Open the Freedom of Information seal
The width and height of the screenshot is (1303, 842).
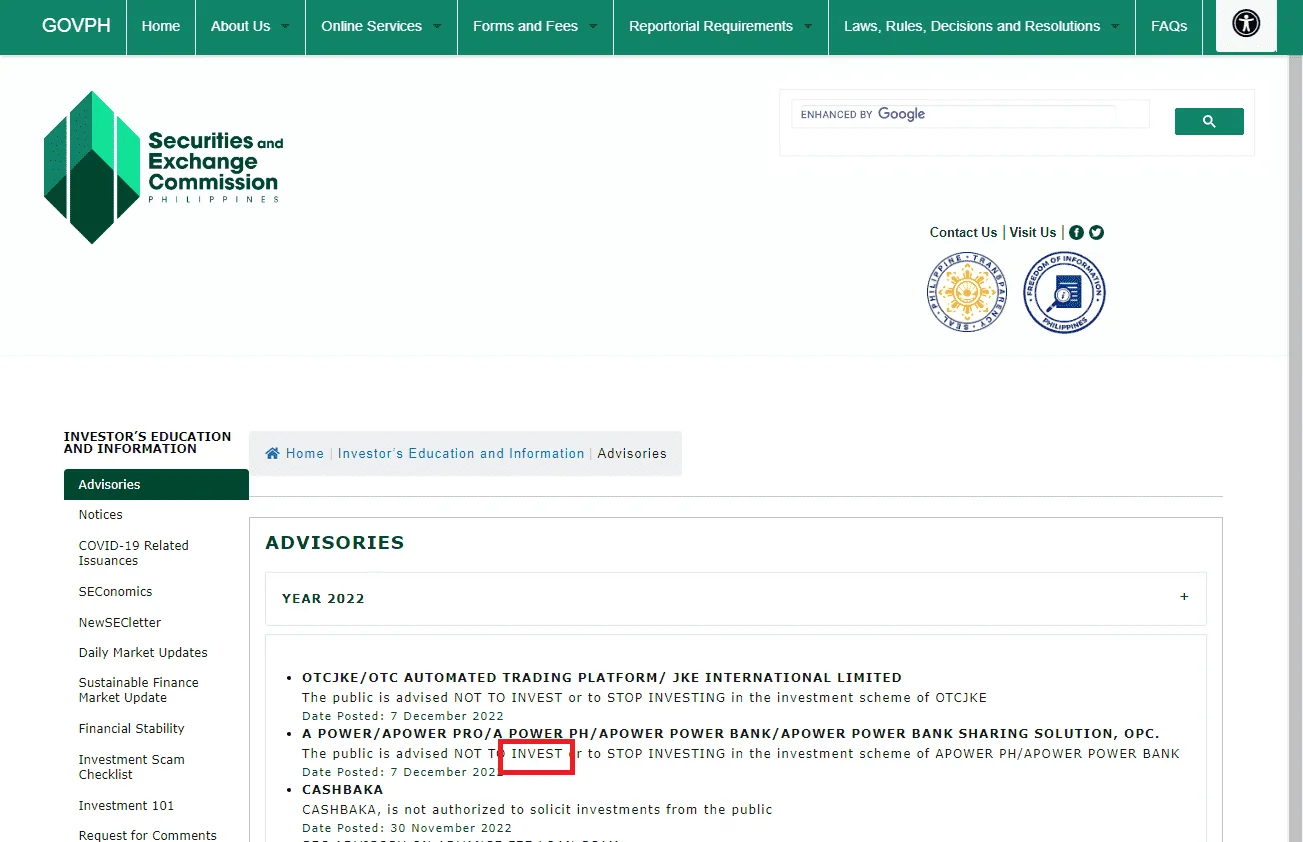1064,292
